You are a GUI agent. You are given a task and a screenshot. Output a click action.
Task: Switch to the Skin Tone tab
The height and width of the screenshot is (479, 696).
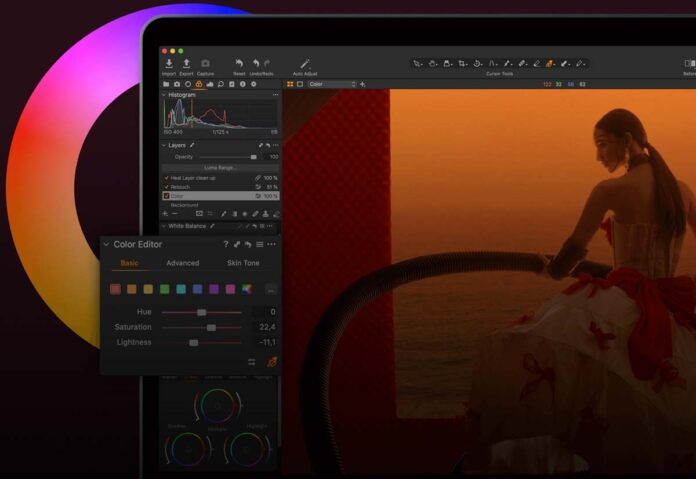point(243,263)
